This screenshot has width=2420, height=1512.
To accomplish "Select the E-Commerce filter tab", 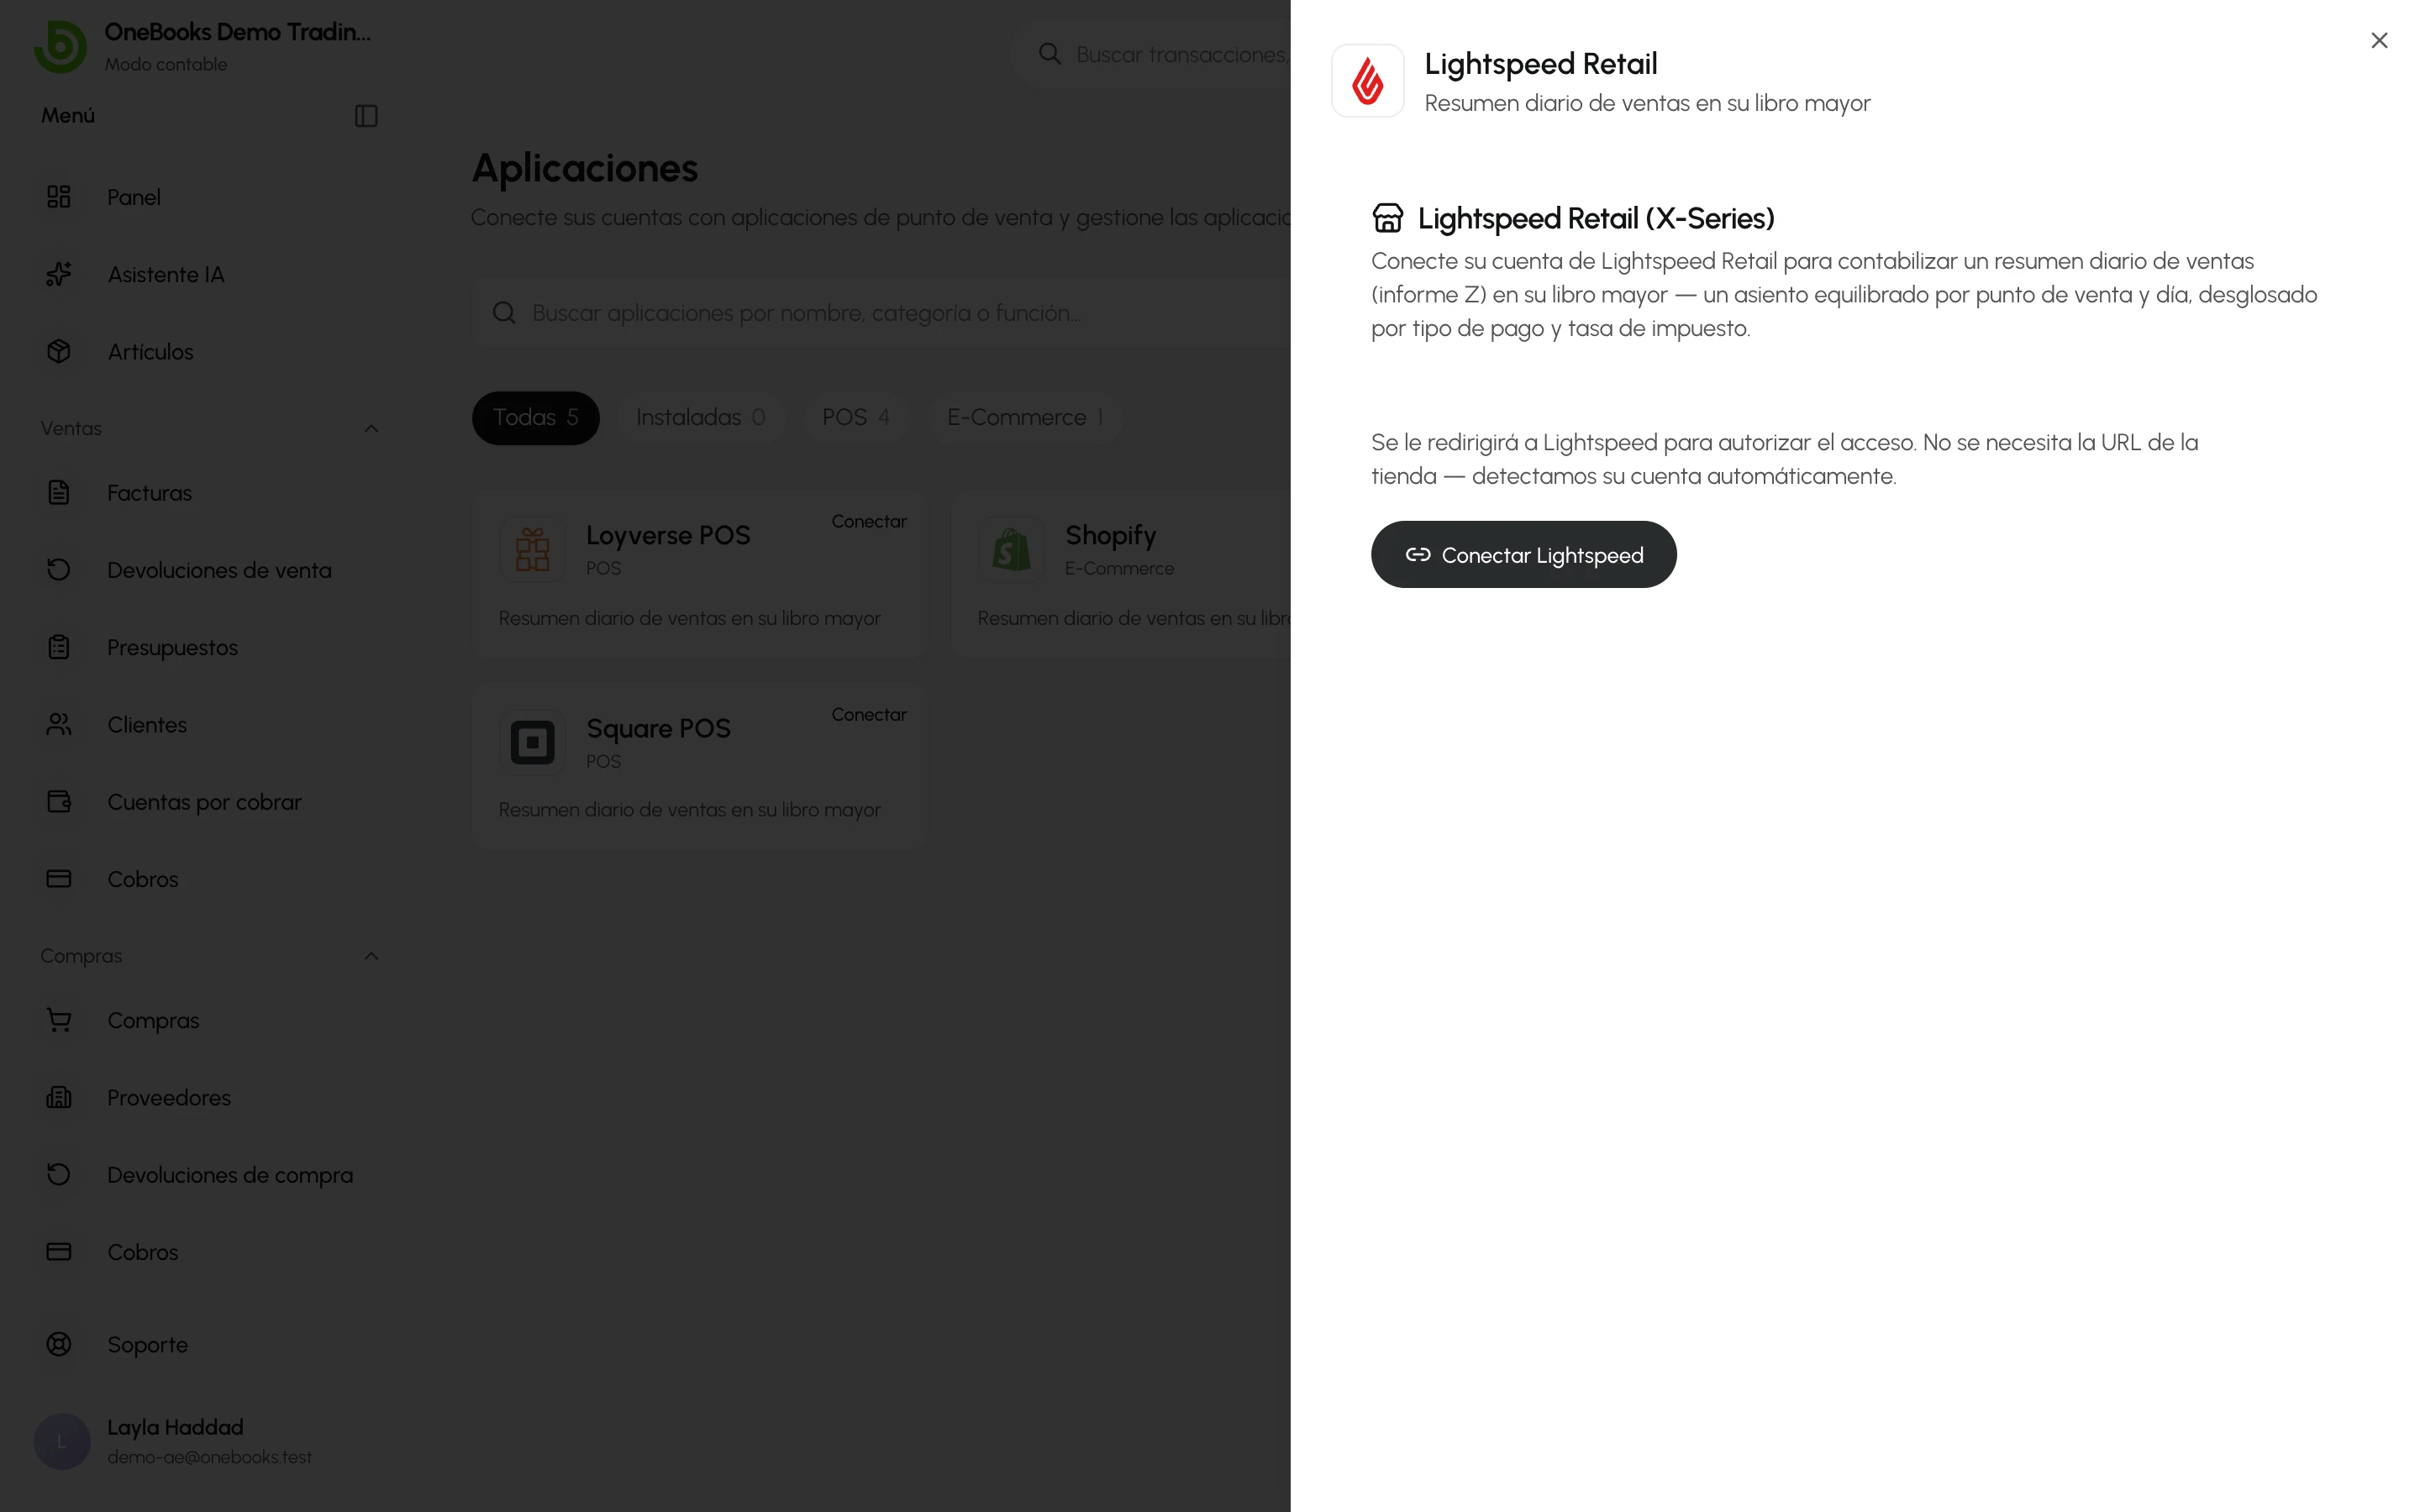I will (x=1025, y=417).
